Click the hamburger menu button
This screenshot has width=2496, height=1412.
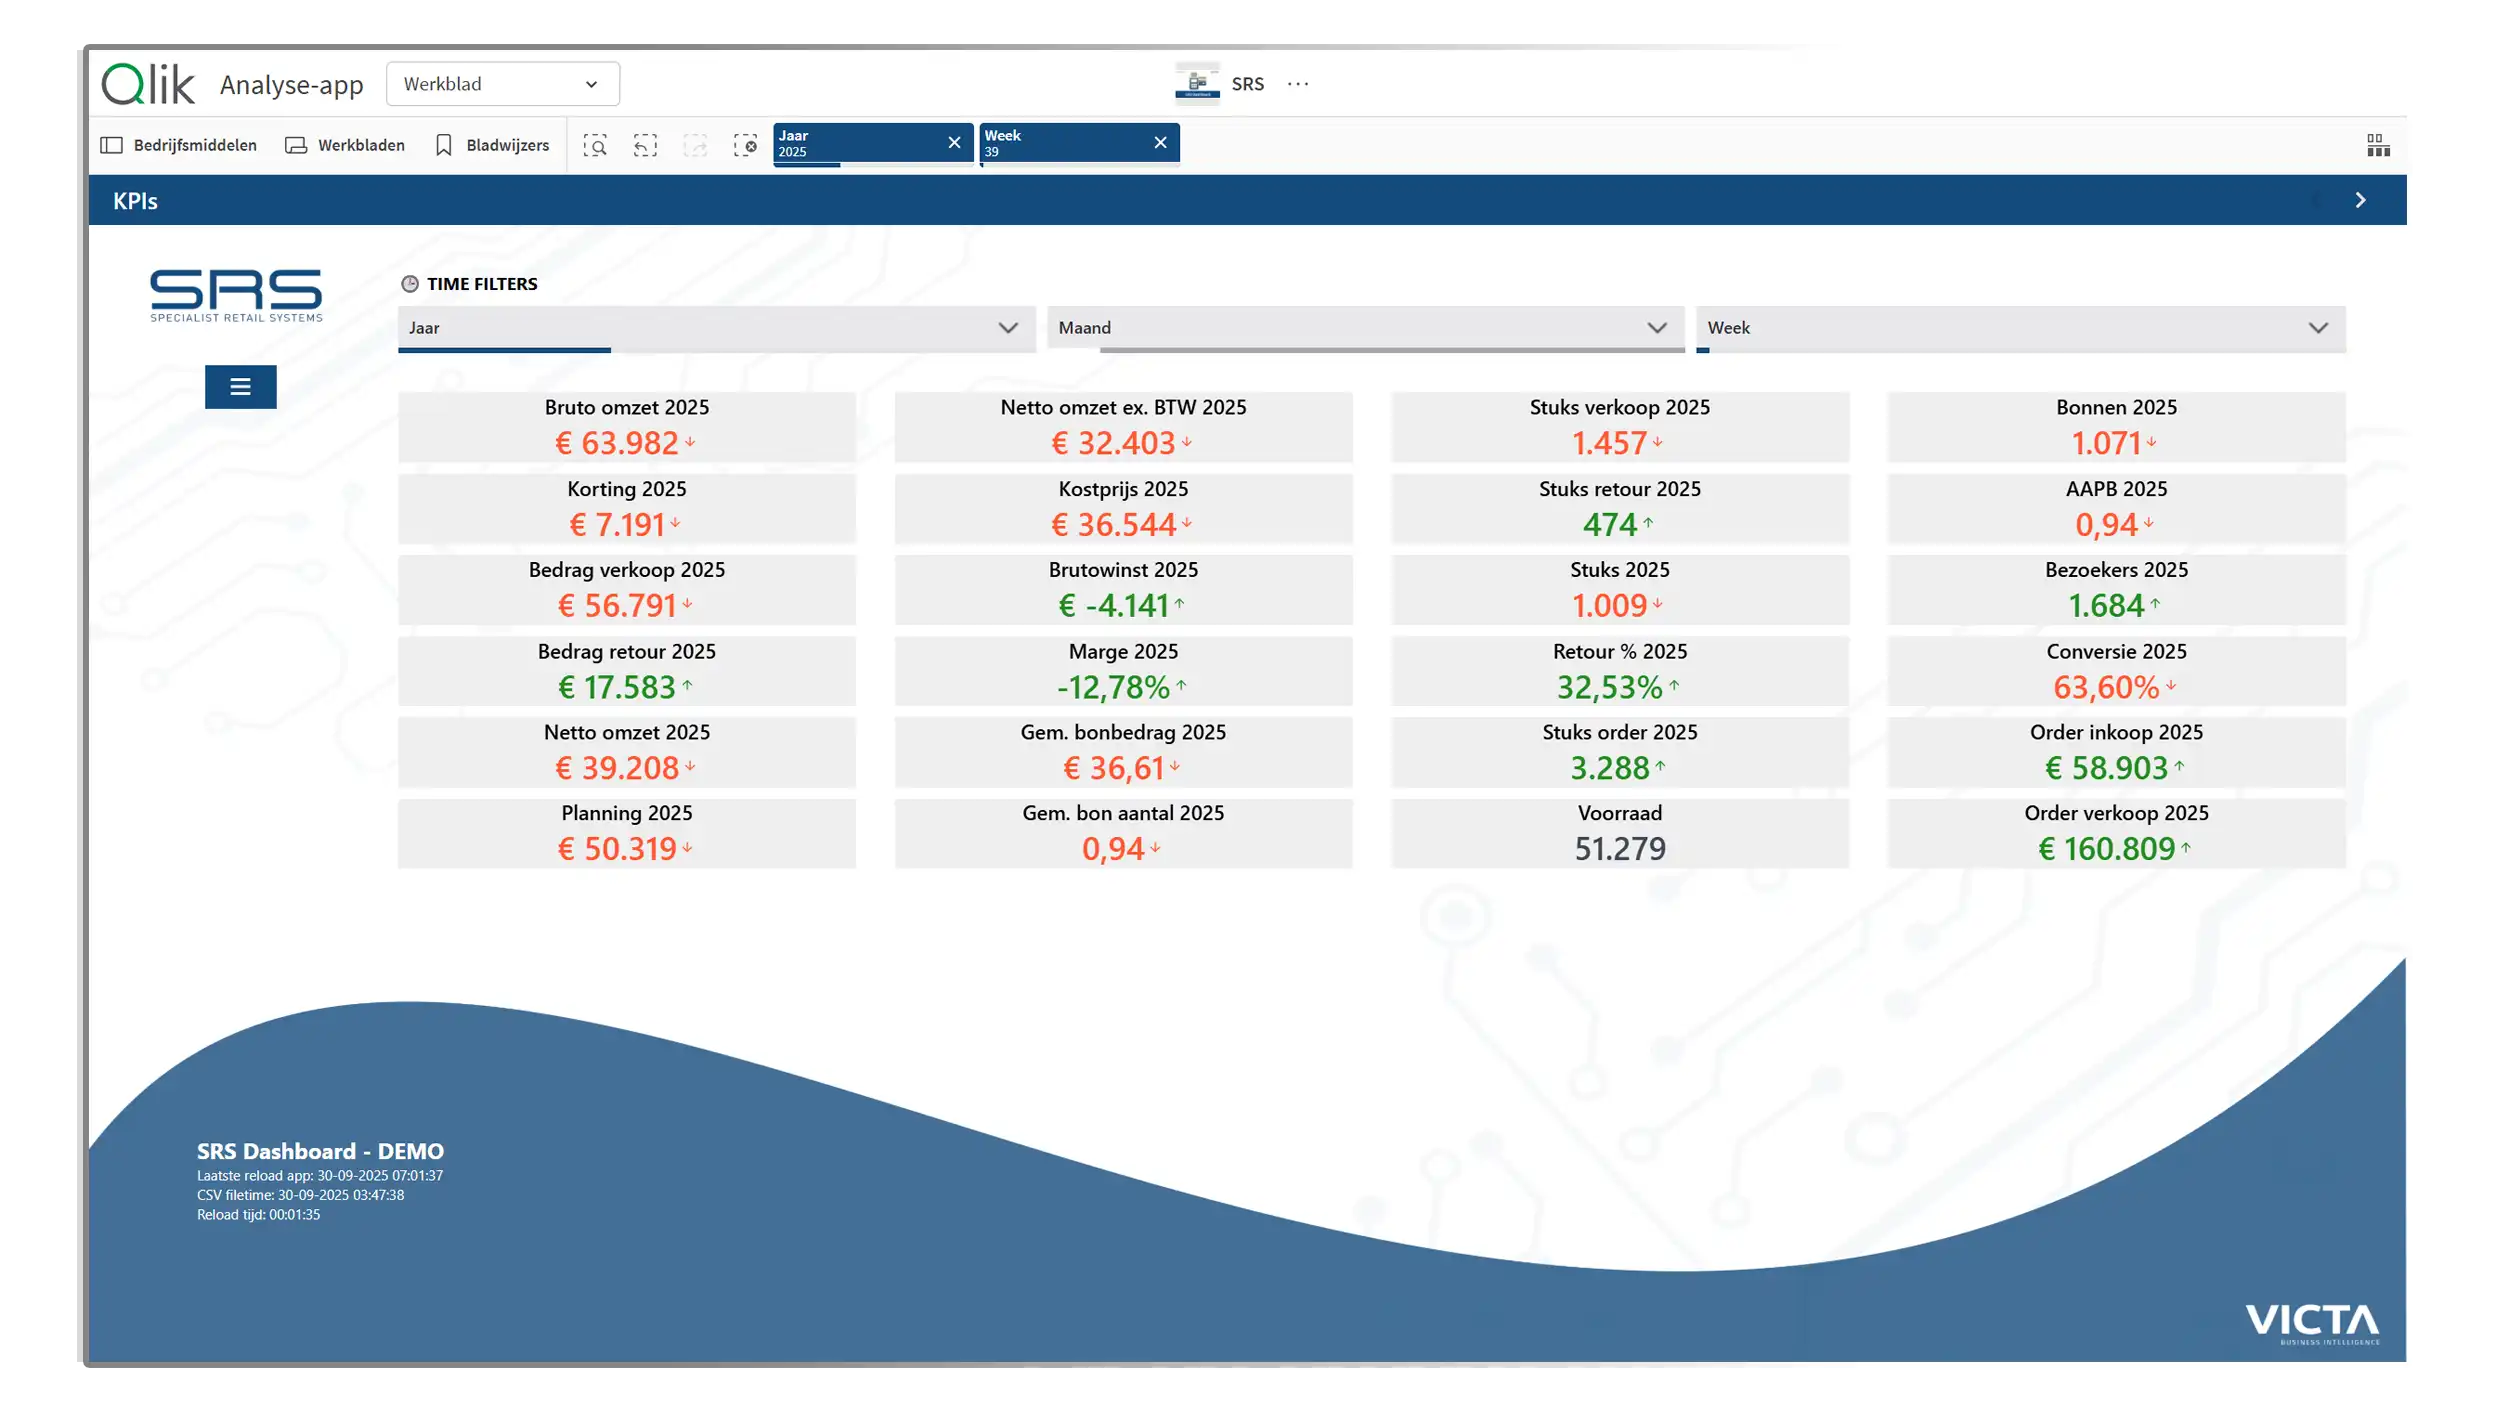[240, 387]
